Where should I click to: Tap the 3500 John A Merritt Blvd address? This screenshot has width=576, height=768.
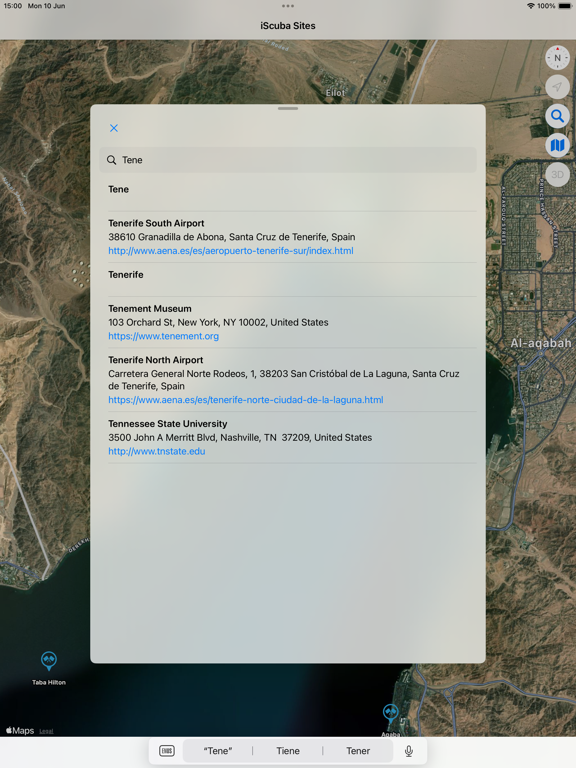click(x=240, y=437)
